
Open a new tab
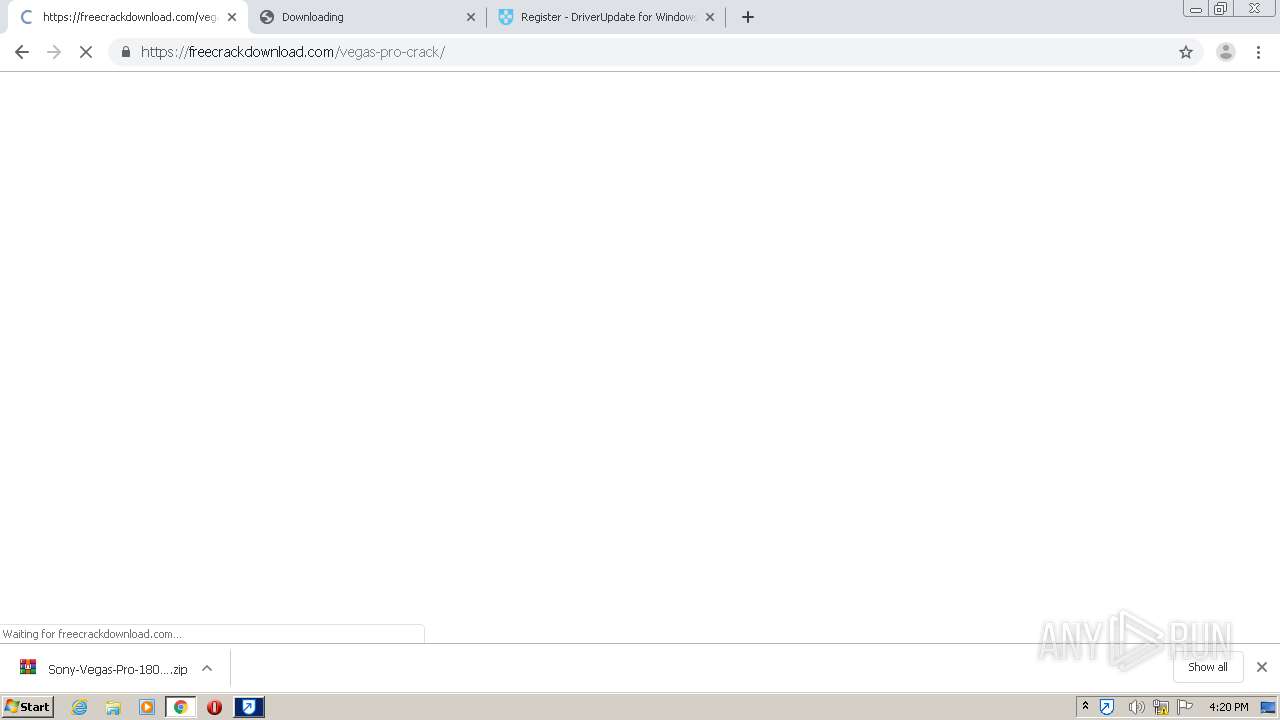click(748, 17)
